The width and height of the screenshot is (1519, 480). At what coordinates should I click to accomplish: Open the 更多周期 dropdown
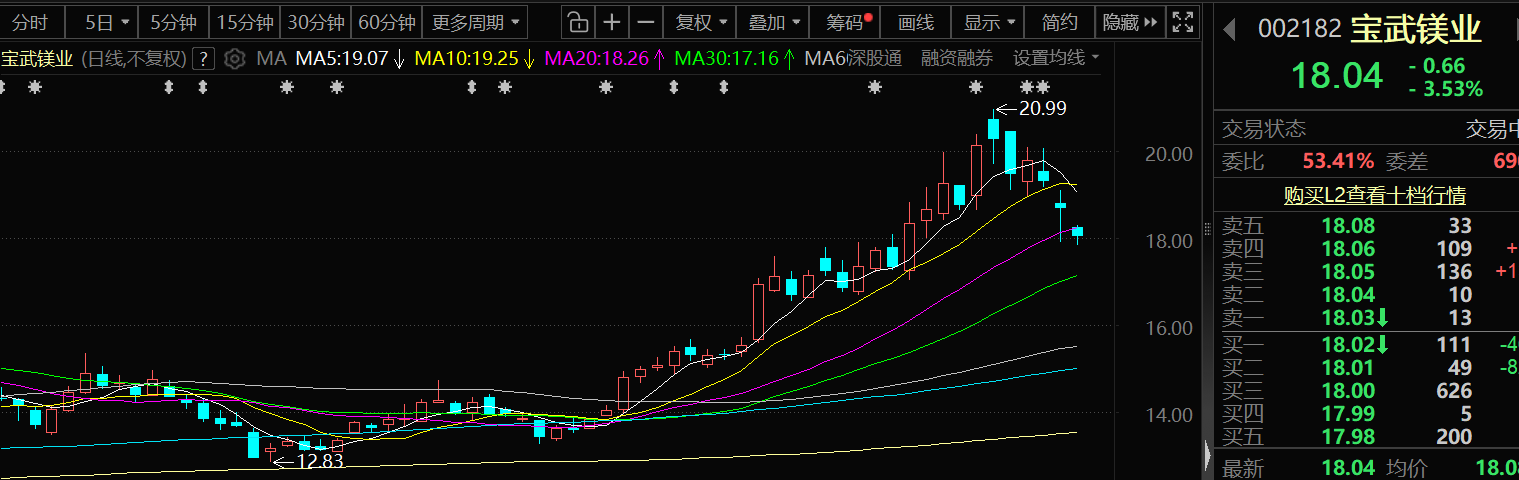coord(476,22)
